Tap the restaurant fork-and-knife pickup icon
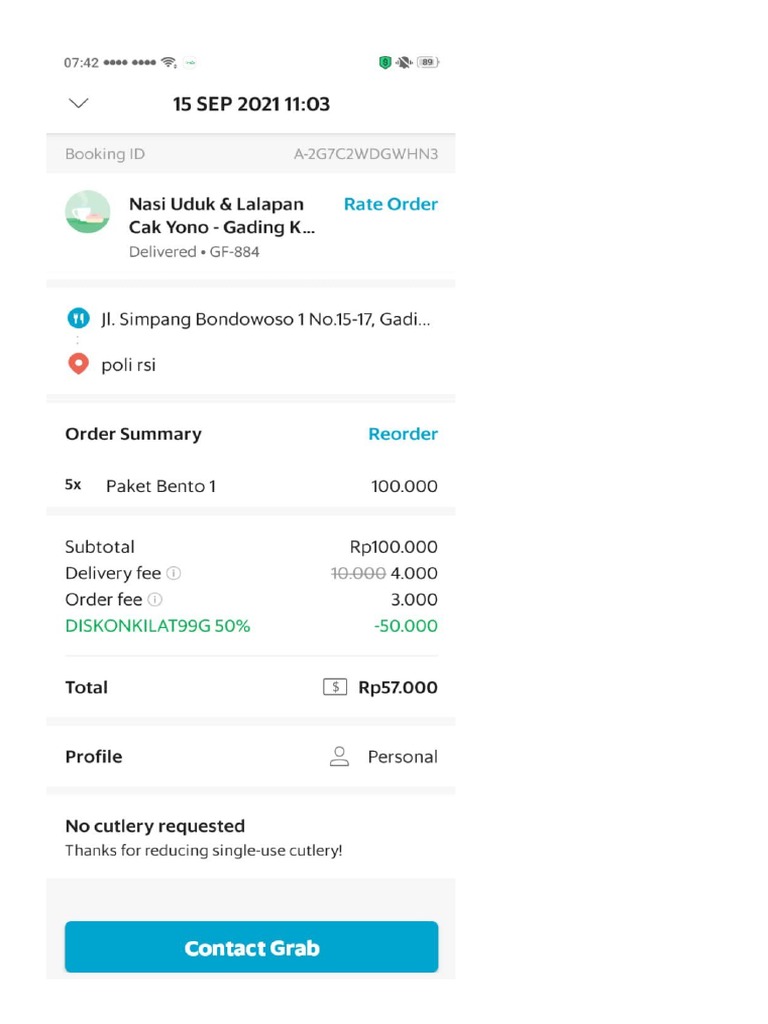 (x=78, y=319)
